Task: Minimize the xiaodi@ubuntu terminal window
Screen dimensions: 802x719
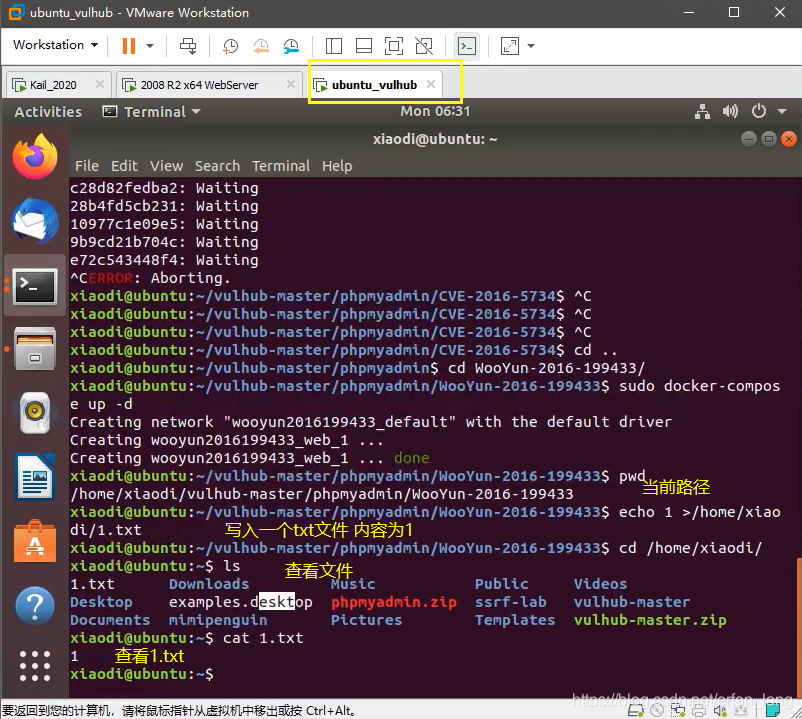Action: [749, 139]
